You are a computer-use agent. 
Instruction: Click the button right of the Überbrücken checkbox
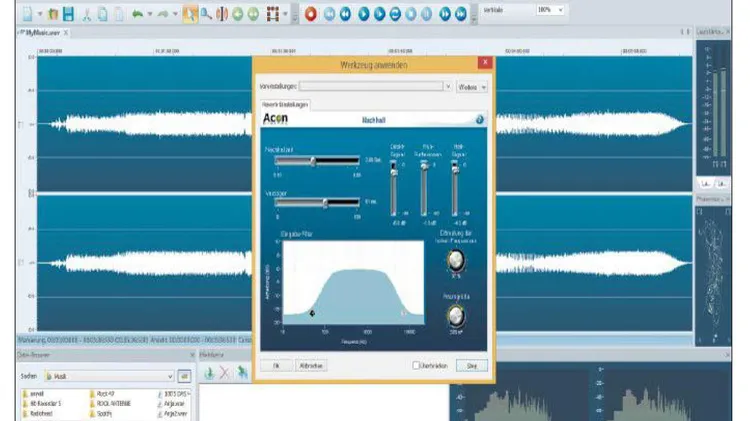(x=472, y=366)
